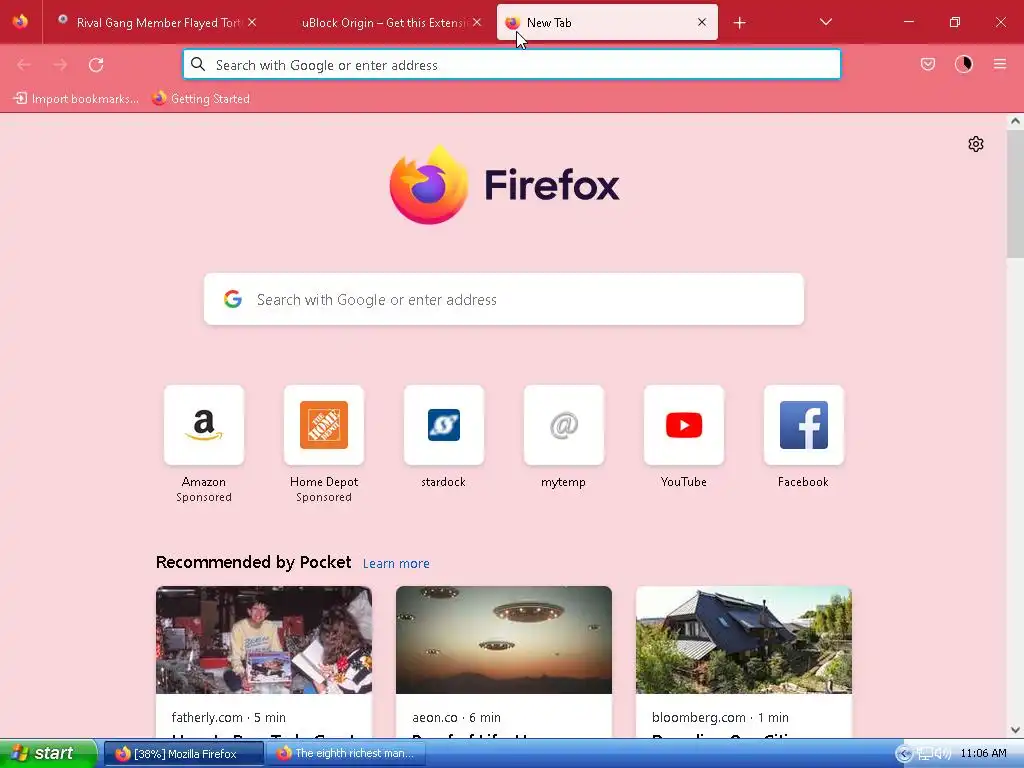Click Learn more link beside Pocket
Image resolution: width=1024 pixels, height=768 pixels.
coord(396,564)
